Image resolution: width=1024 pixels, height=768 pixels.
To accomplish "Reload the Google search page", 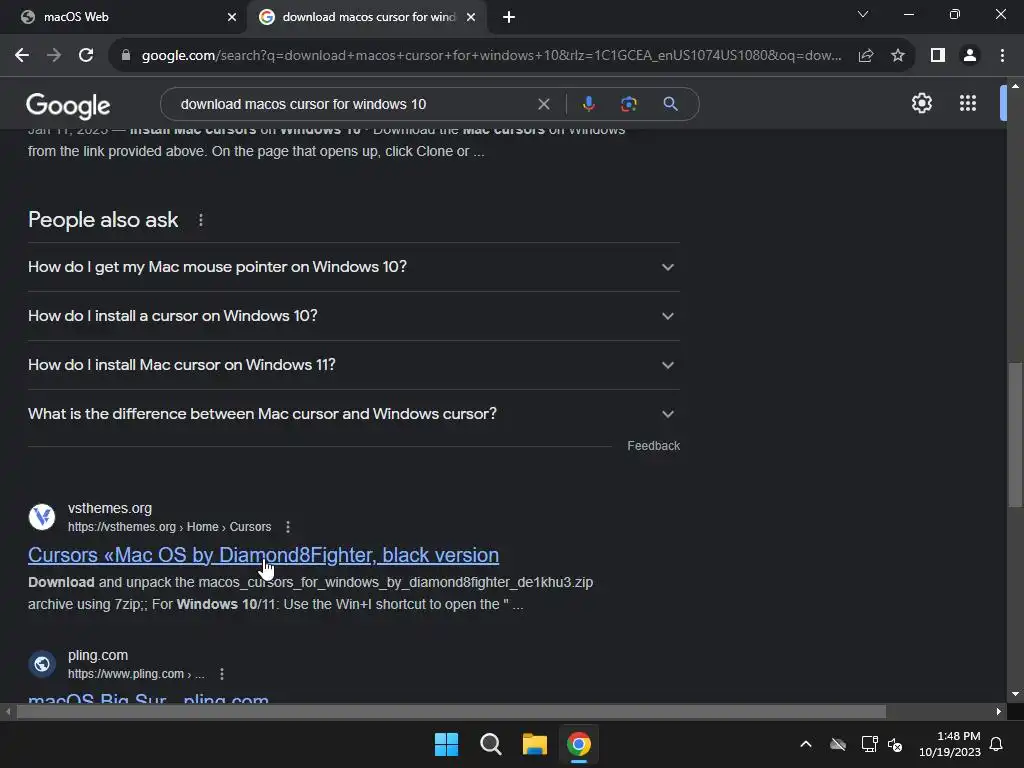I will tap(86, 56).
